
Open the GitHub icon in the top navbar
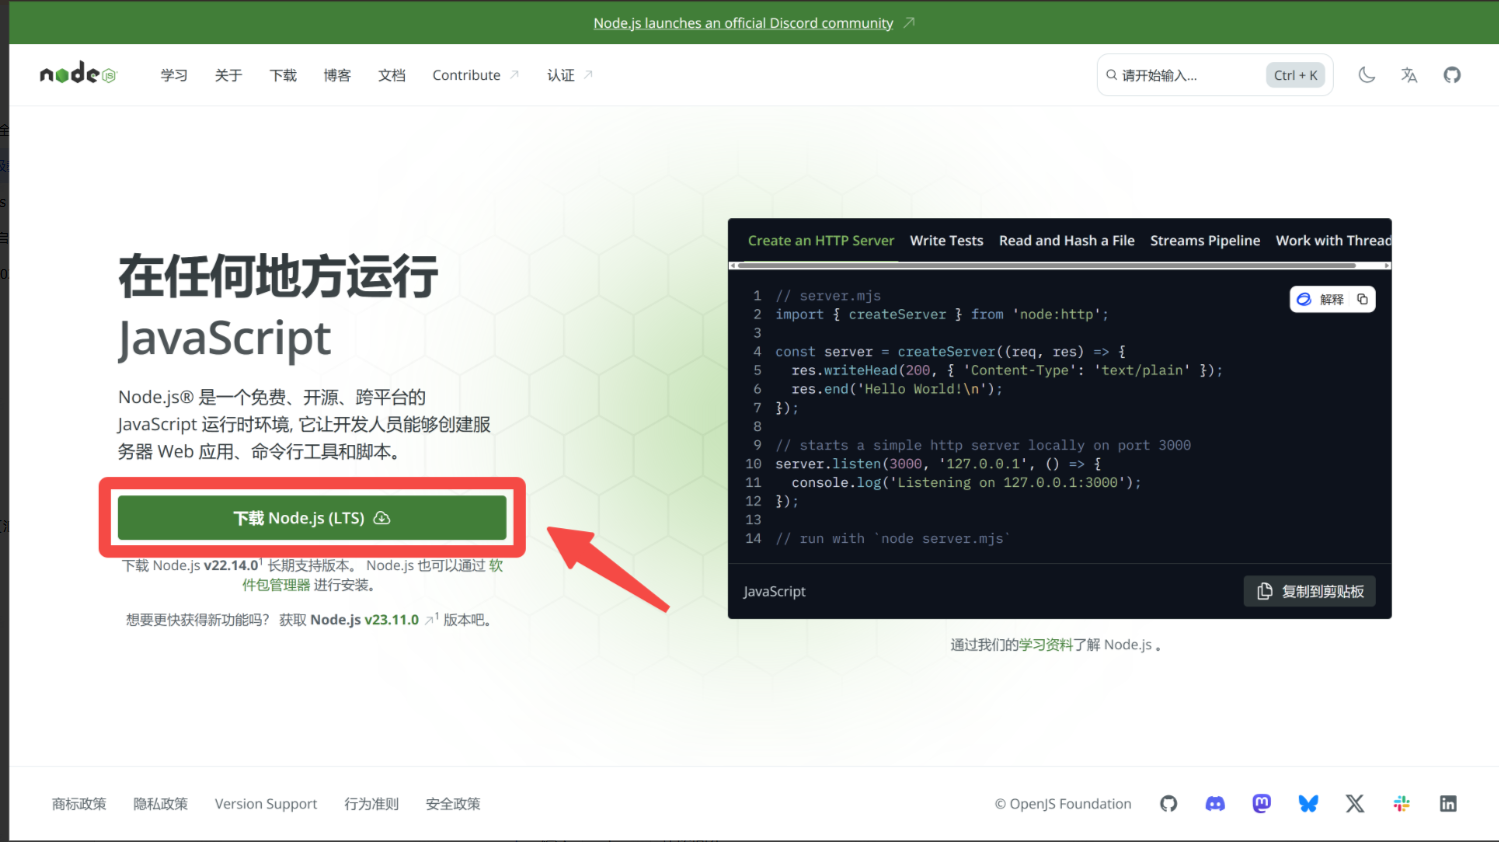coord(1451,74)
